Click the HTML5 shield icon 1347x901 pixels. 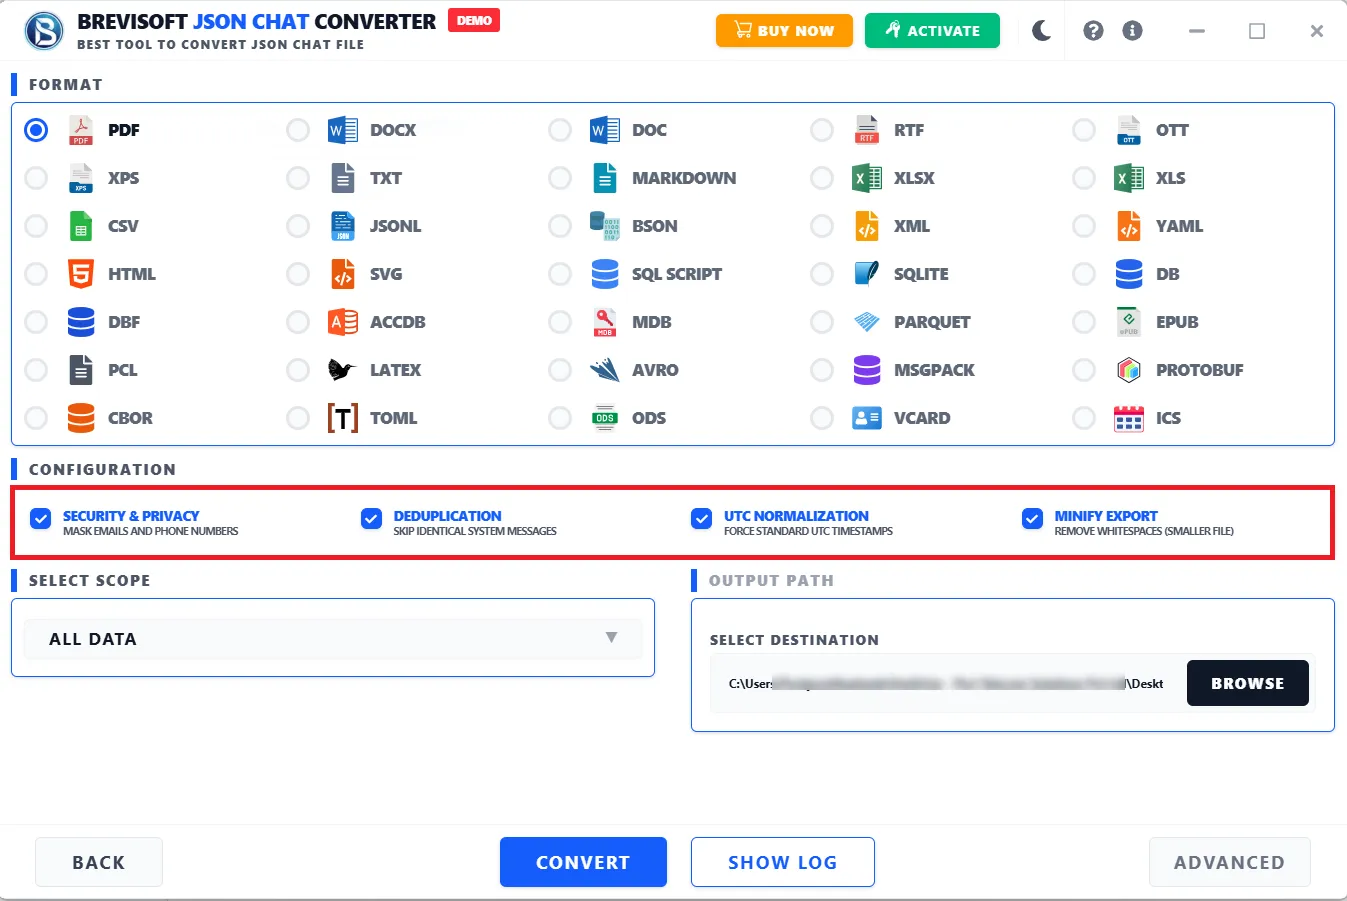[81, 274]
